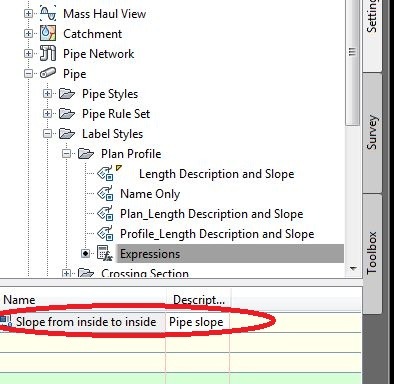Select Length Description and Slope label style
The width and height of the screenshot is (394, 384).
[x=217, y=174]
